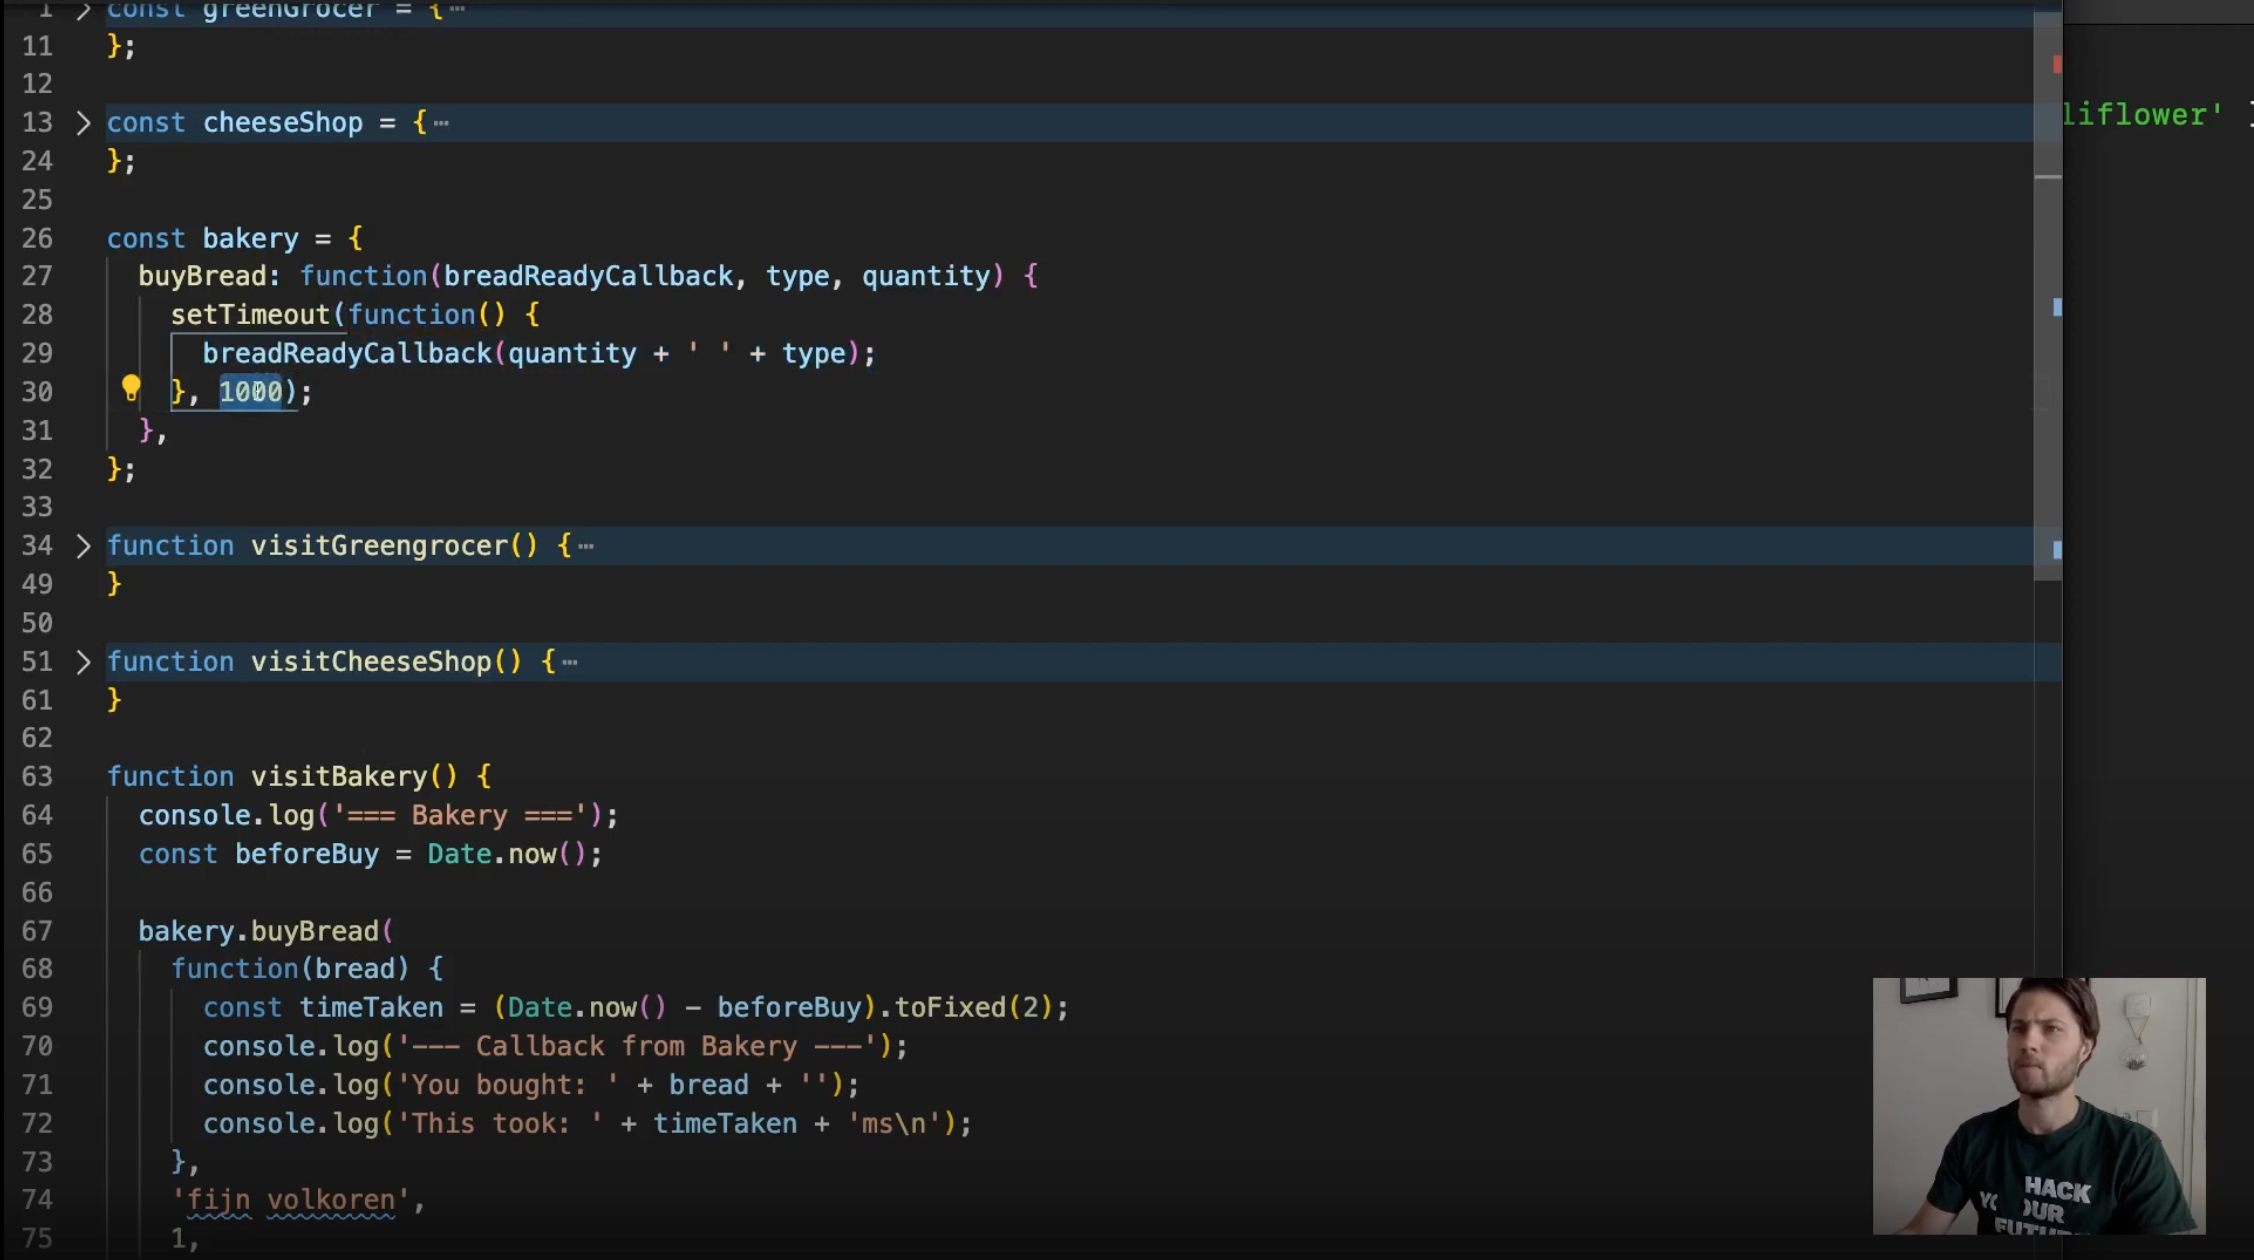The width and height of the screenshot is (2254, 1260).
Task: Click the selected 1000 timeout value
Action: [251, 392]
